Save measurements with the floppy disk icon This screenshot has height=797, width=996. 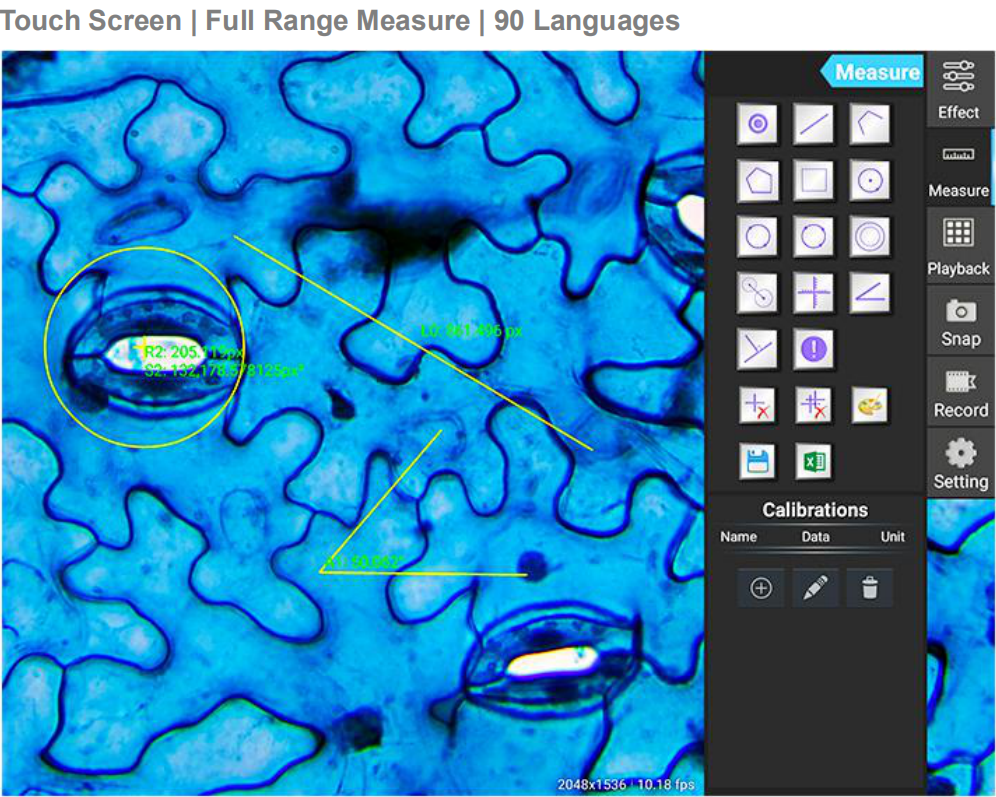pyautogui.click(x=757, y=462)
